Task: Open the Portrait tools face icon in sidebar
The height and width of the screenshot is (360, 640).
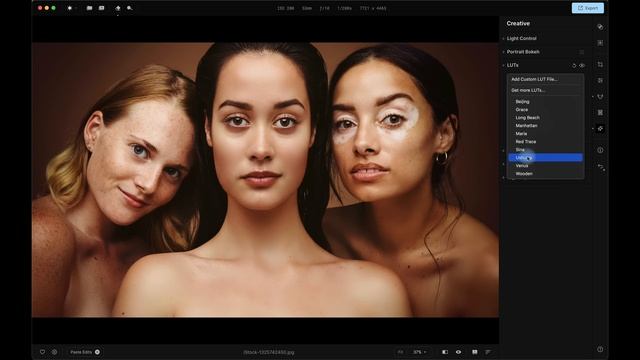Action: coord(600,97)
